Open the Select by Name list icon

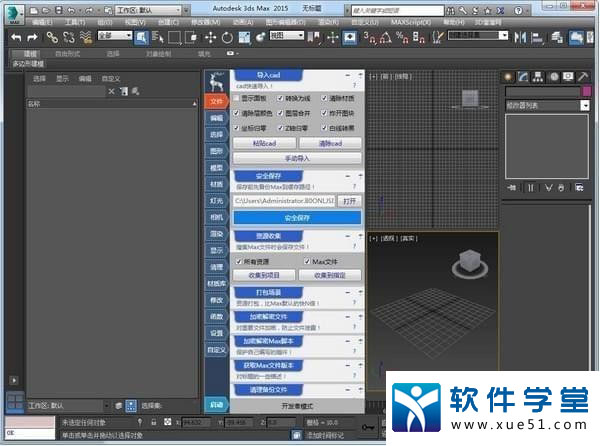tap(157, 37)
